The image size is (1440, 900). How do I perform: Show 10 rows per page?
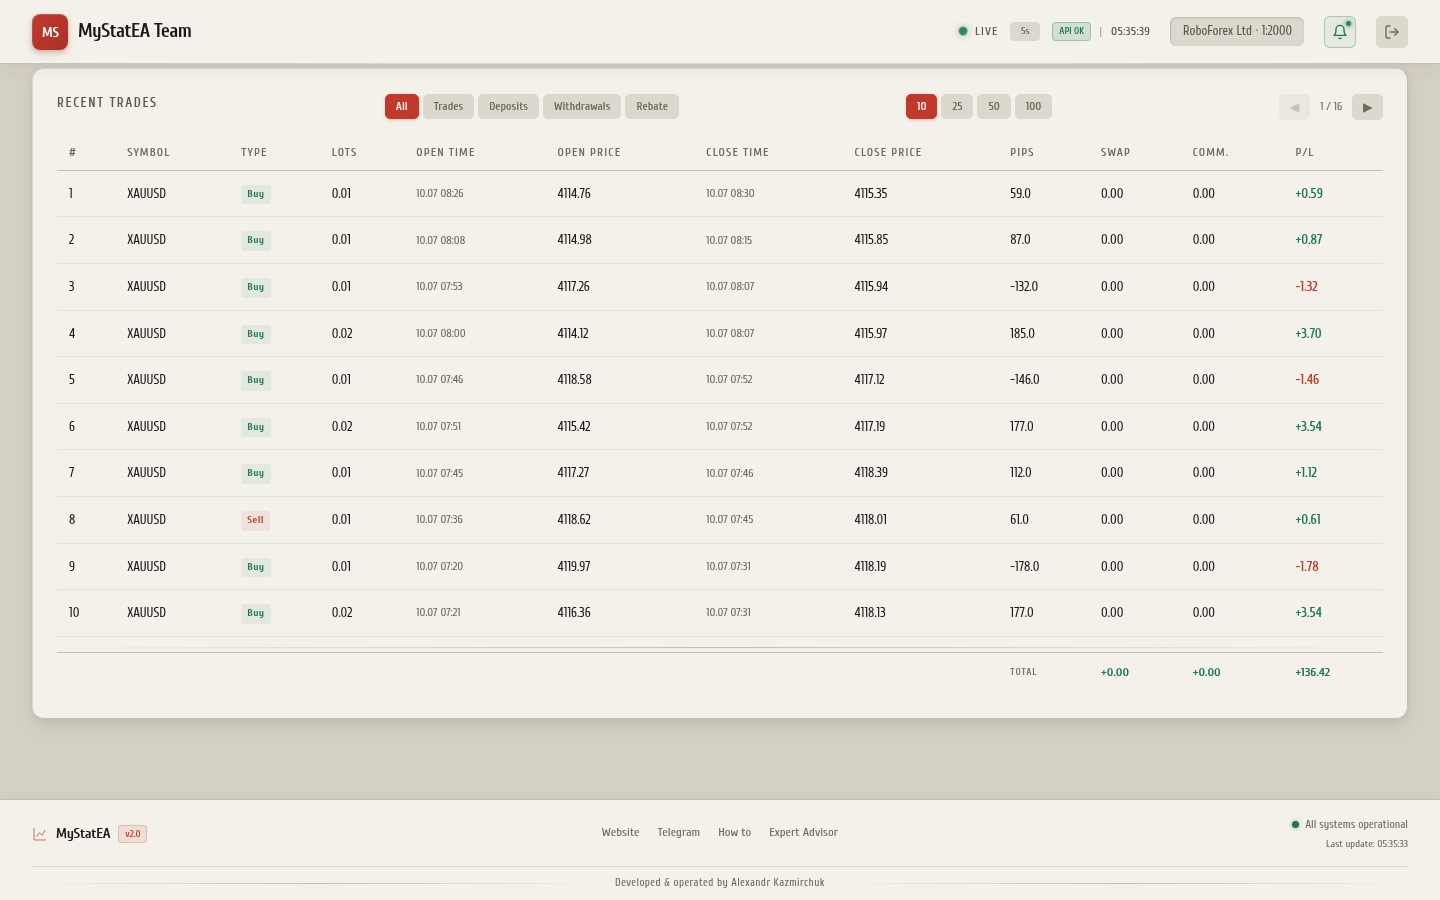921,107
